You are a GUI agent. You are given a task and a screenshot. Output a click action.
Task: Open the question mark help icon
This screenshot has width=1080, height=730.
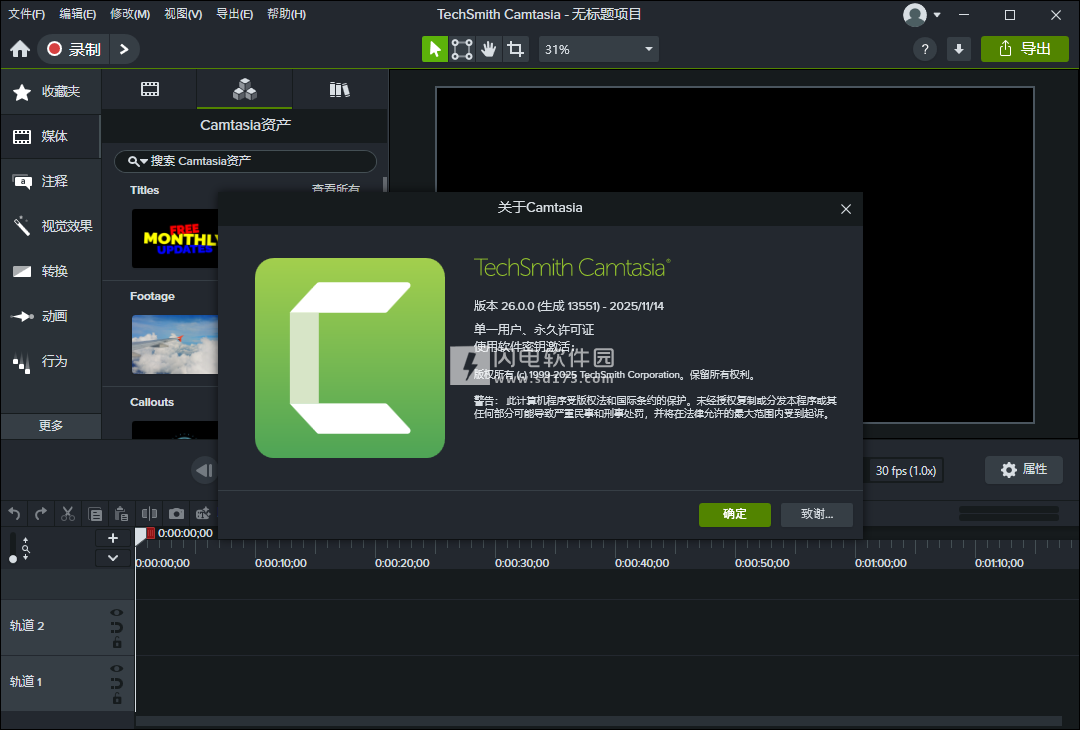[925, 49]
